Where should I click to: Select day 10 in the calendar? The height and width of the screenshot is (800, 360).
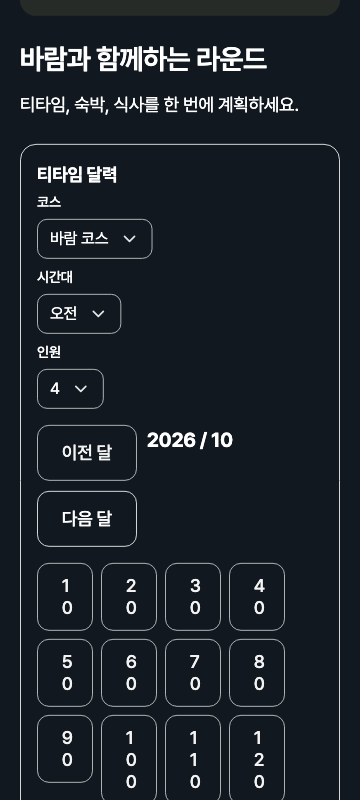point(129,758)
